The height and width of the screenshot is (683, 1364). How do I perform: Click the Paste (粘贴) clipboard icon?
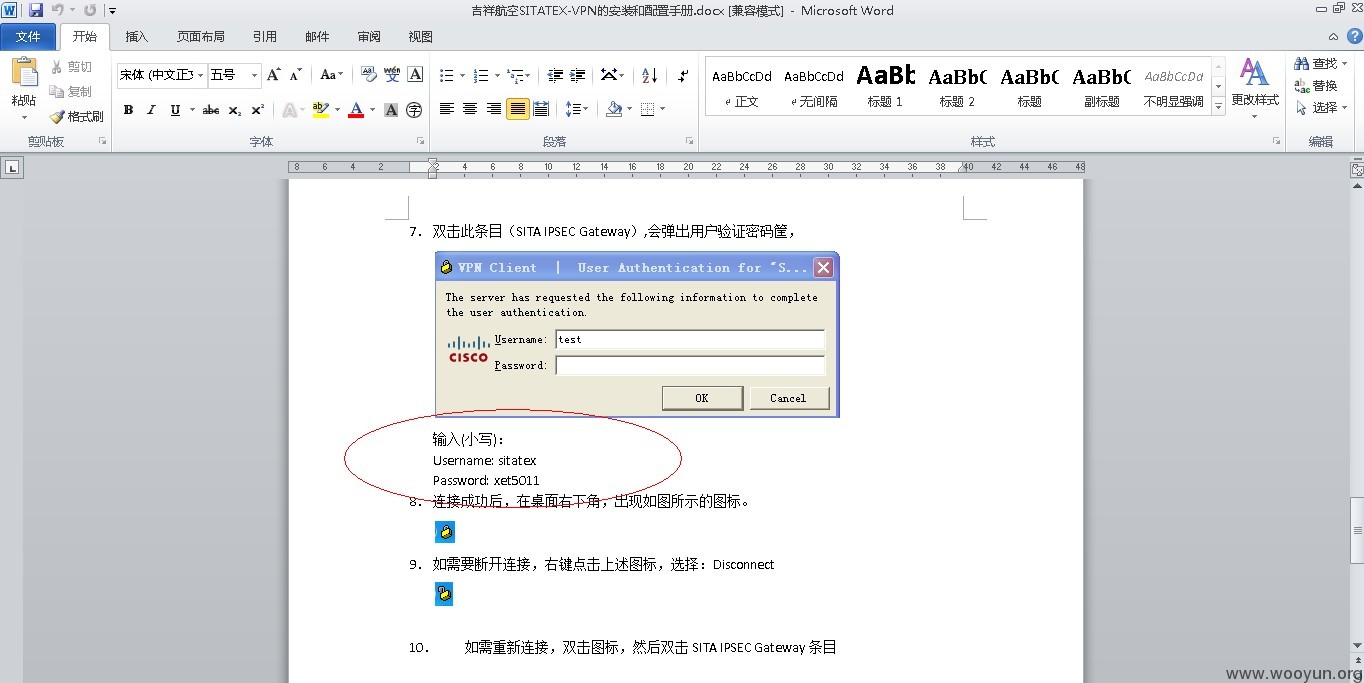pyautogui.click(x=24, y=74)
